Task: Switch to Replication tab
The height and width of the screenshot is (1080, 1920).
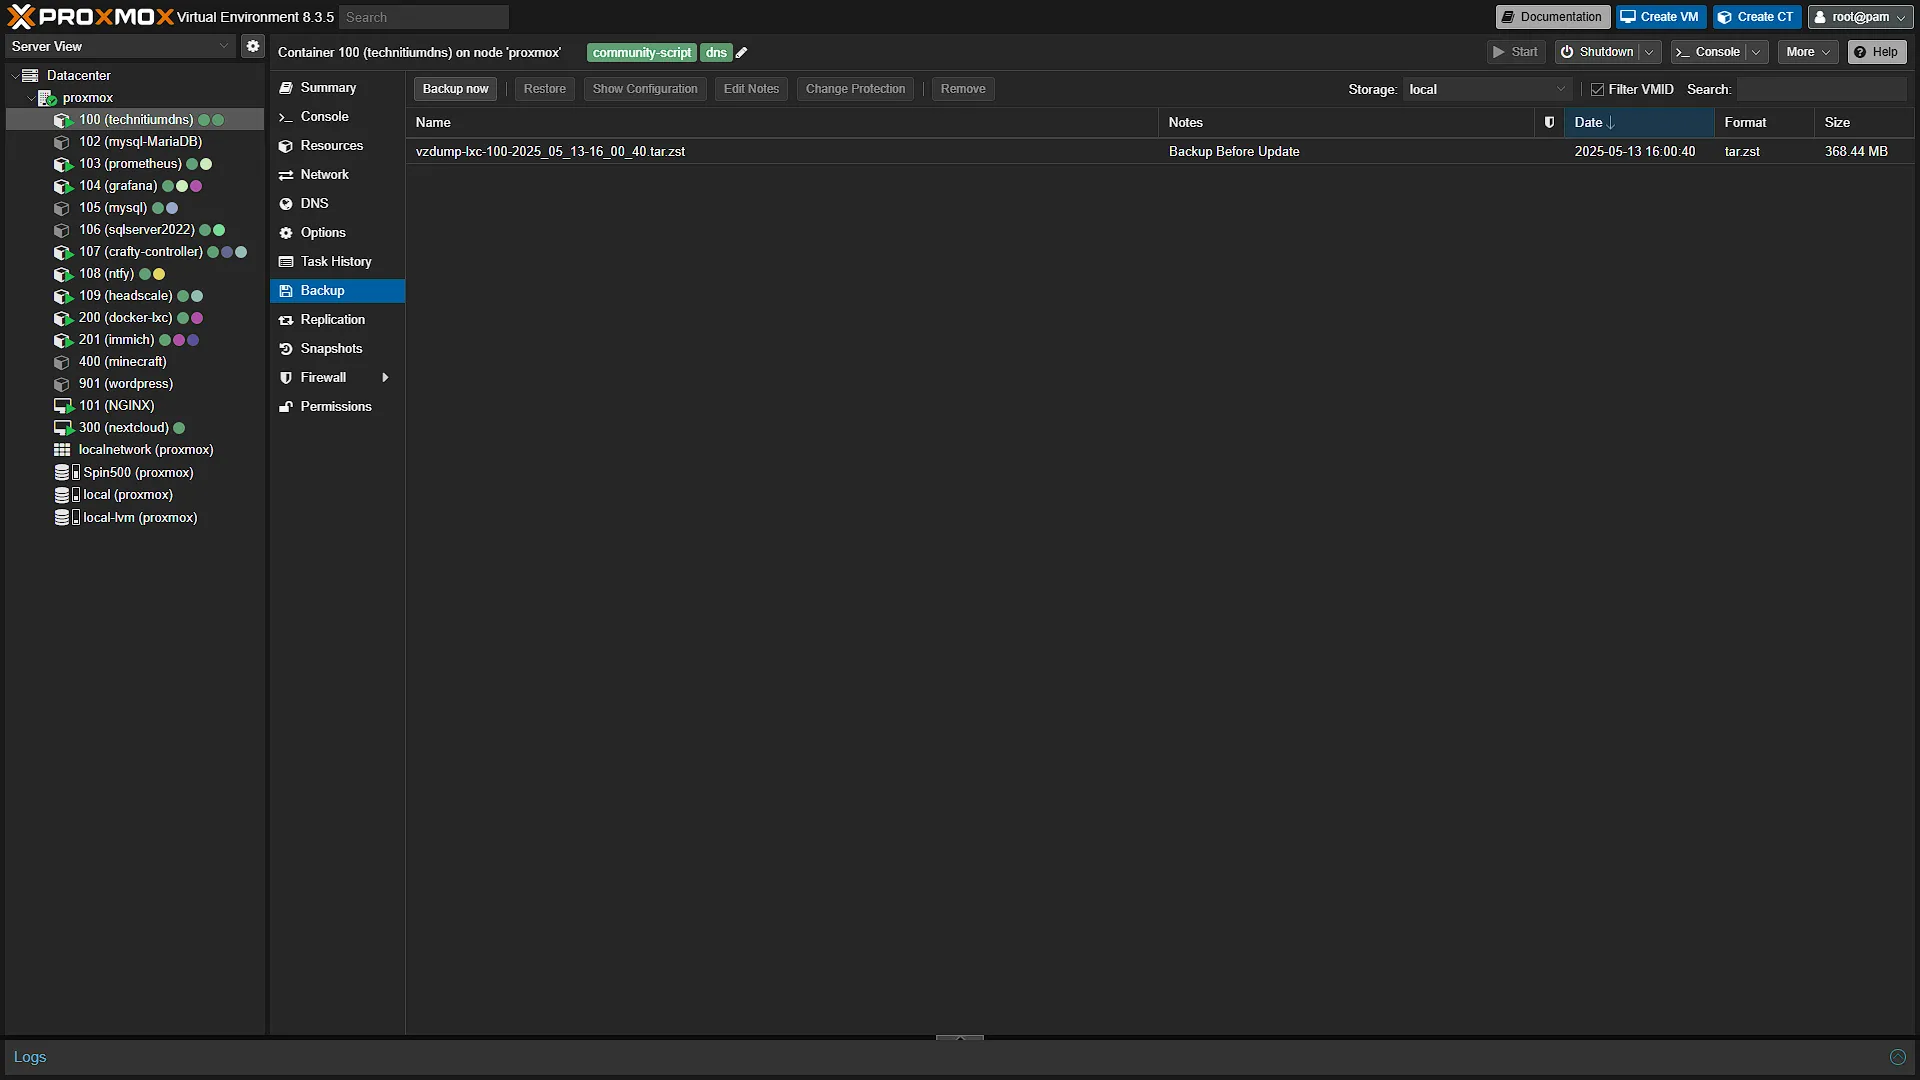Action: (x=337, y=320)
